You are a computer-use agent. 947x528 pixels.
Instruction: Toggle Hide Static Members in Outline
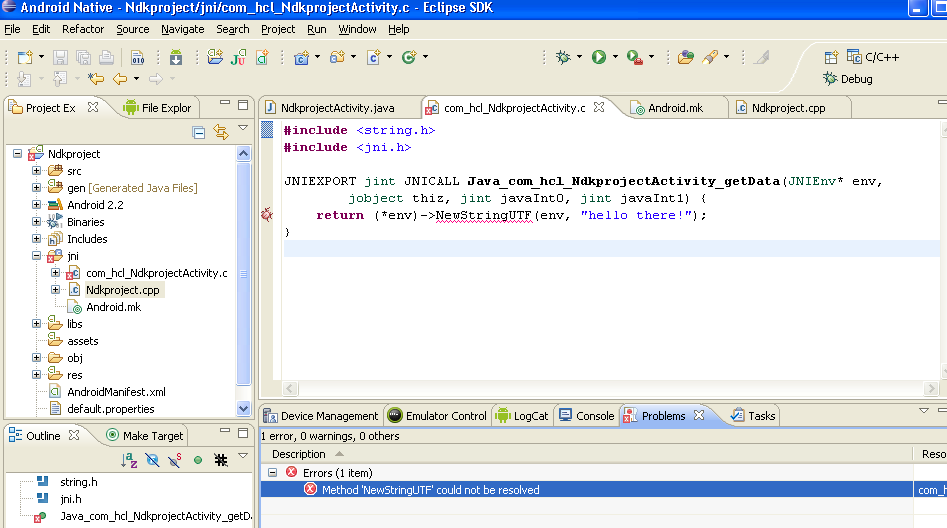click(x=175, y=460)
